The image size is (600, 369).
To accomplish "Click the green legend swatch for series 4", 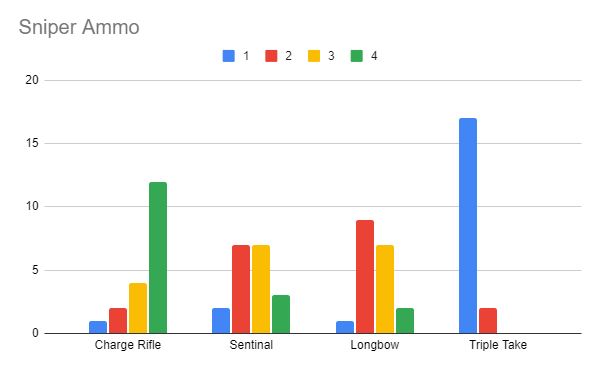I will tap(357, 56).
